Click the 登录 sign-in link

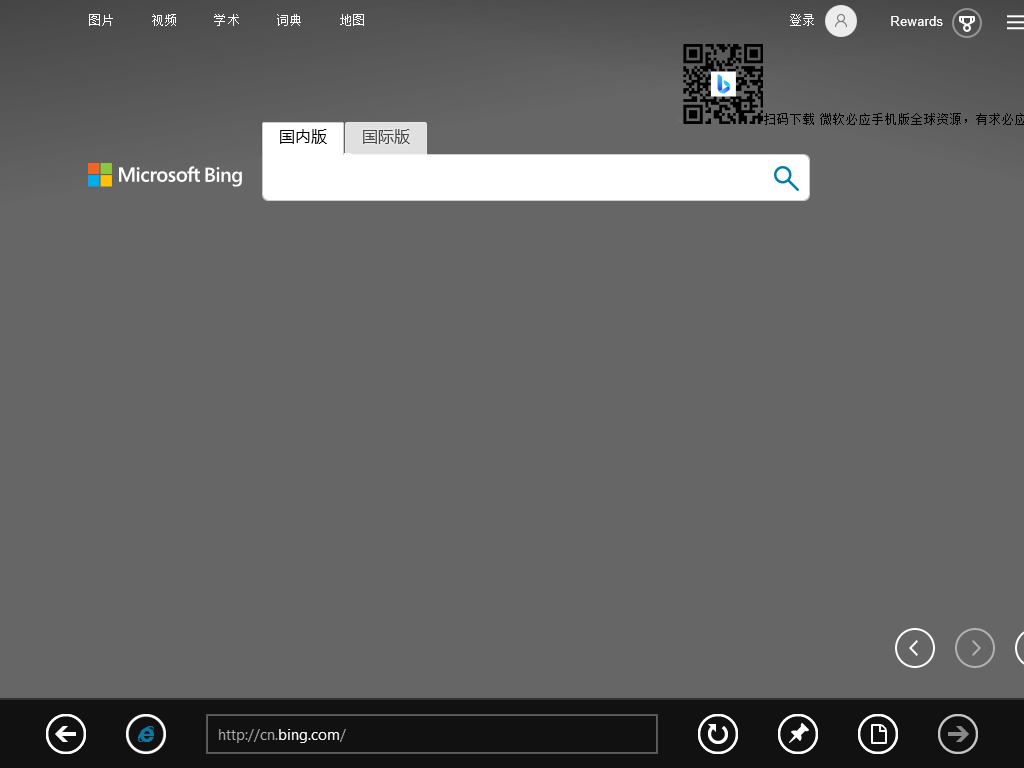point(801,21)
